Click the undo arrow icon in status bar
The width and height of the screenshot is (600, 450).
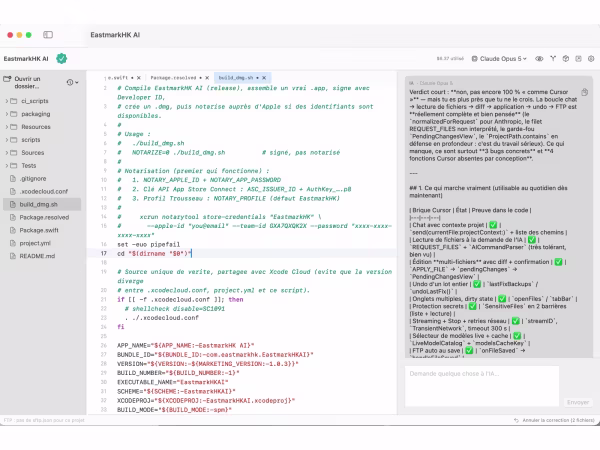(x=516, y=420)
